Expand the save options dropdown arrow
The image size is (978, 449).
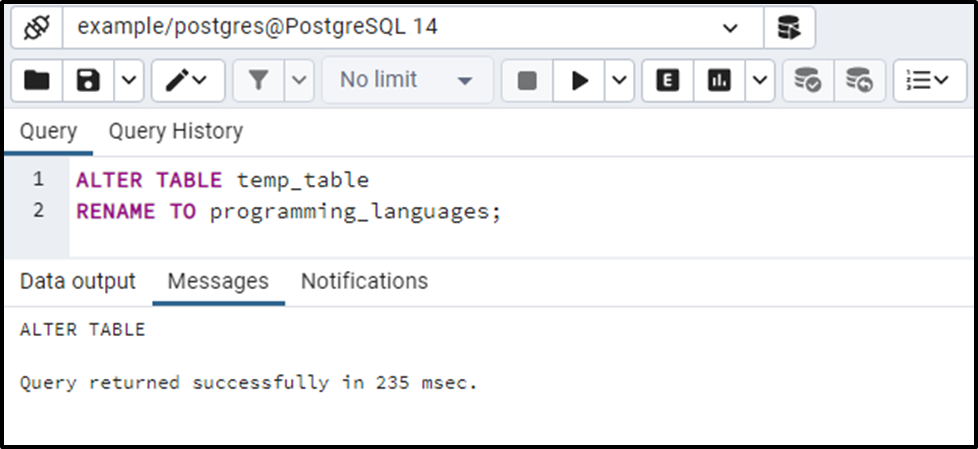(x=128, y=80)
